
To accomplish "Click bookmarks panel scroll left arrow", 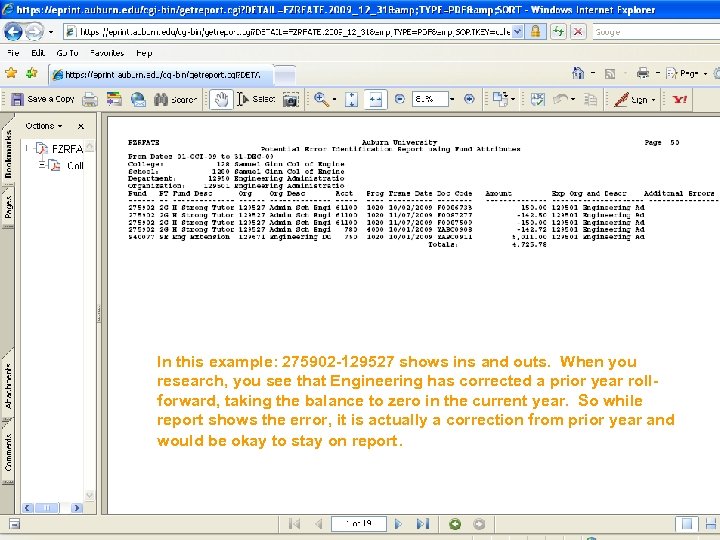I will 28,508.
